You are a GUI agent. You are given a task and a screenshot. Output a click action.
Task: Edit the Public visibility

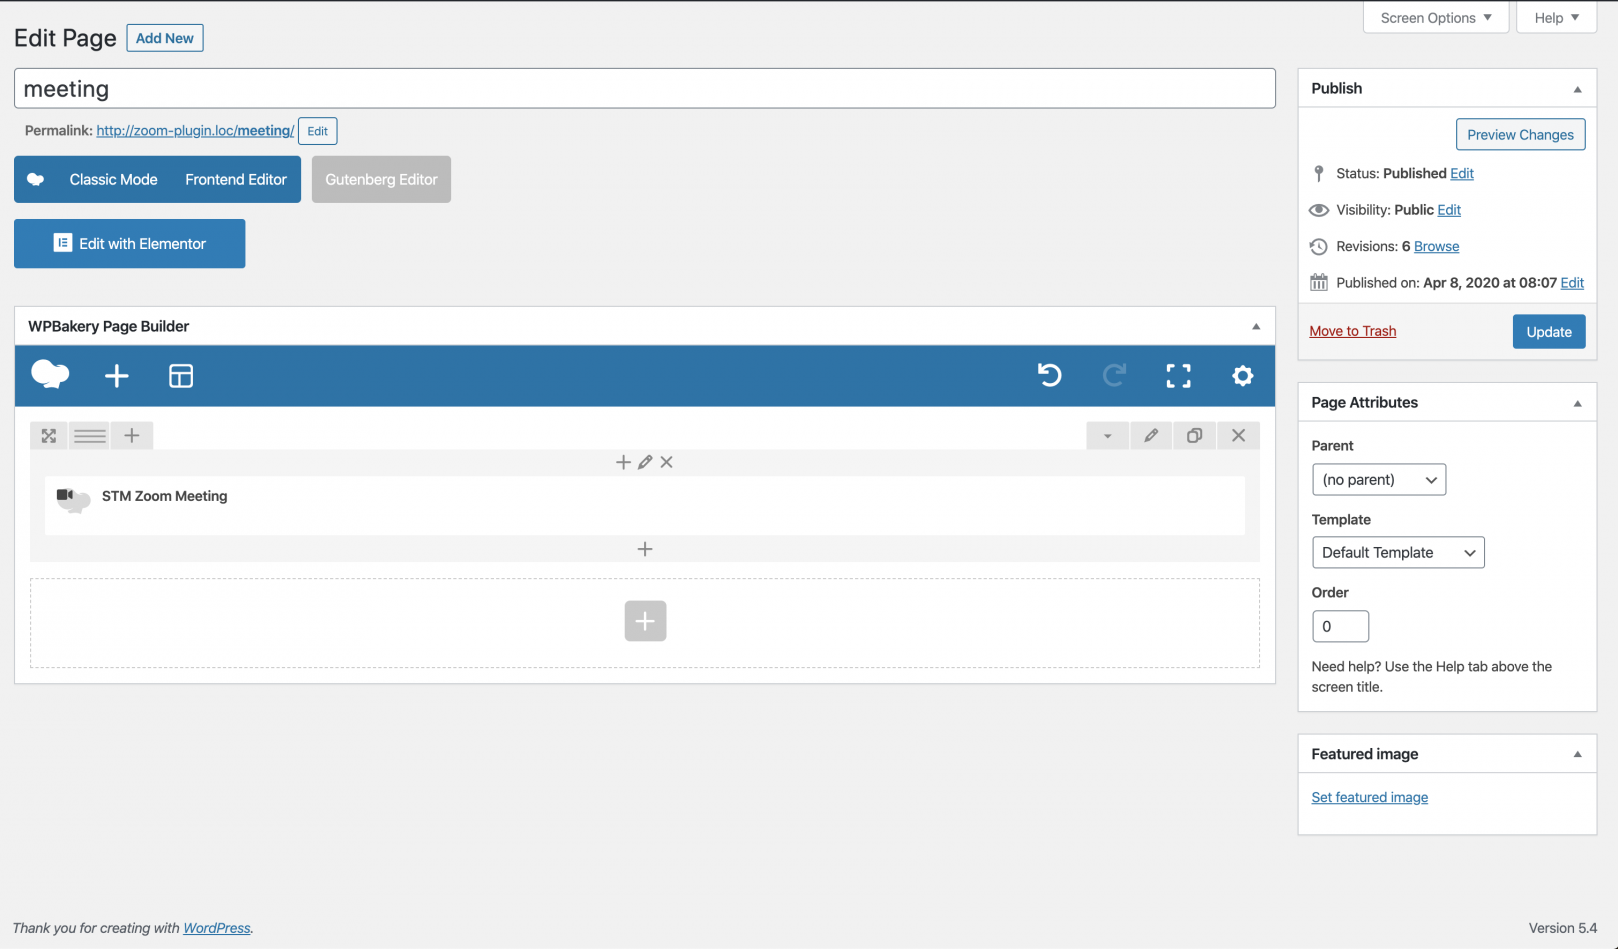pos(1449,210)
